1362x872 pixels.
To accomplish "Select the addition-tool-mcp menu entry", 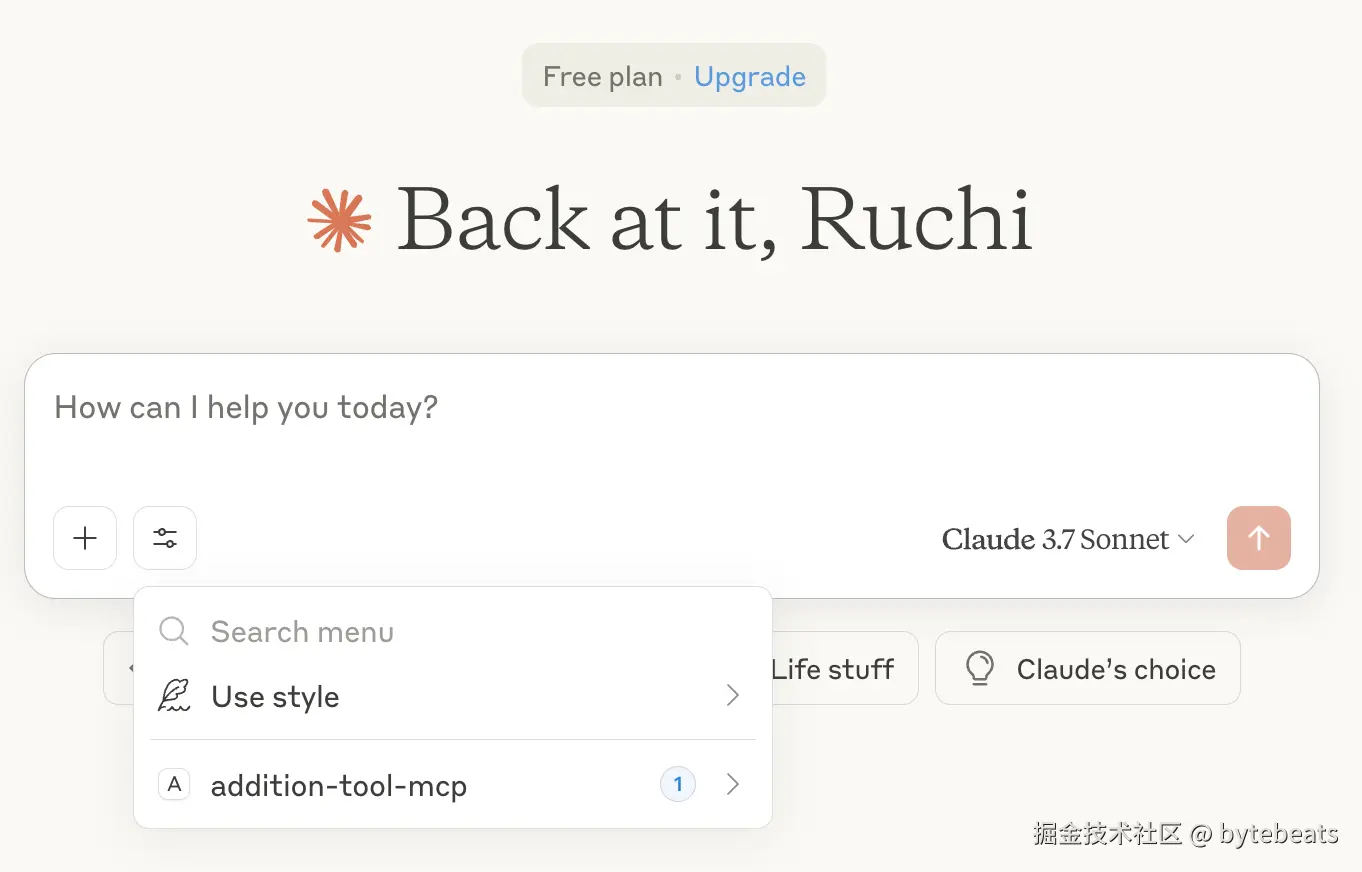I will pos(453,785).
